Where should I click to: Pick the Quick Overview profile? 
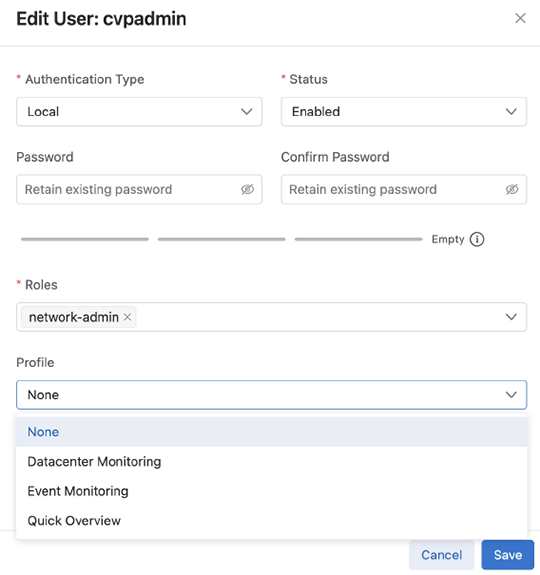tap(271, 521)
